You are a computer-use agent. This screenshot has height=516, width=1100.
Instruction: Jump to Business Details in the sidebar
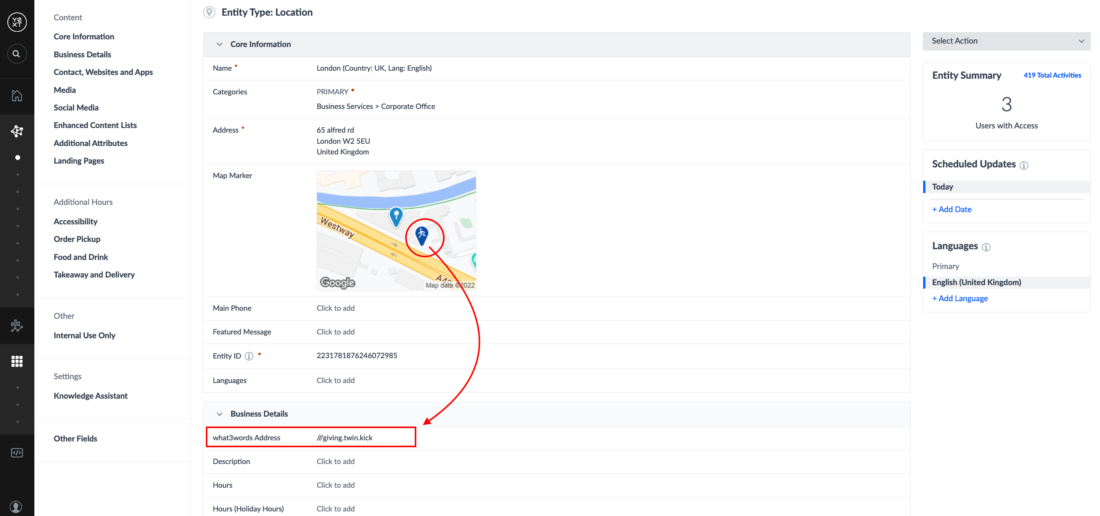82,54
